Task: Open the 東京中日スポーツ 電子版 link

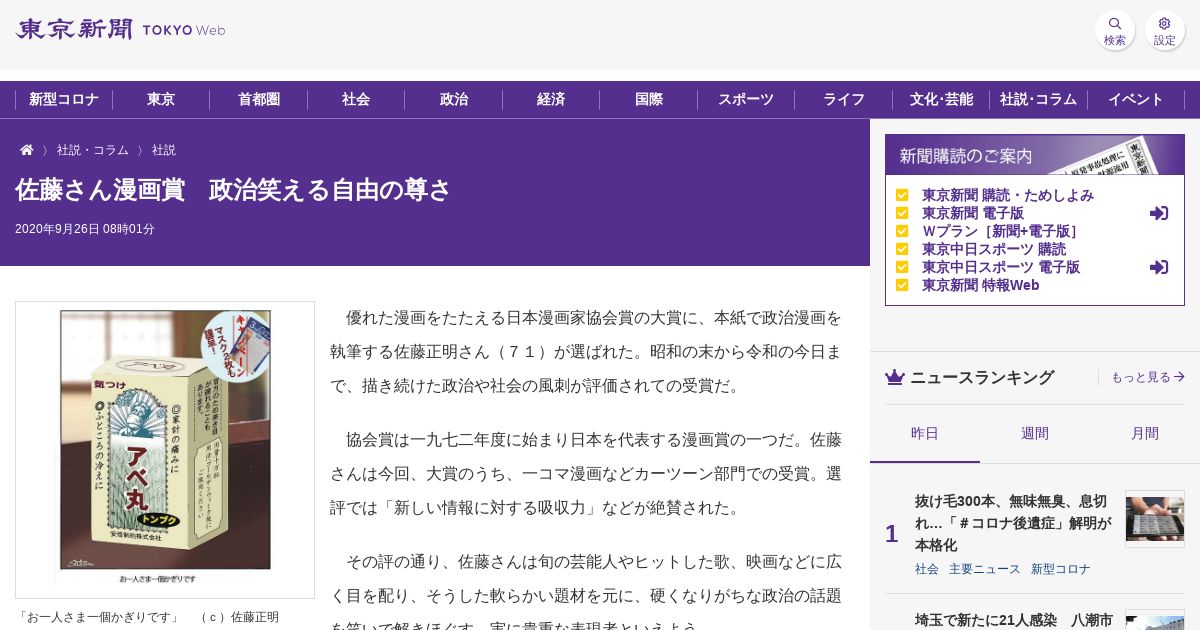Action: (x=1001, y=267)
